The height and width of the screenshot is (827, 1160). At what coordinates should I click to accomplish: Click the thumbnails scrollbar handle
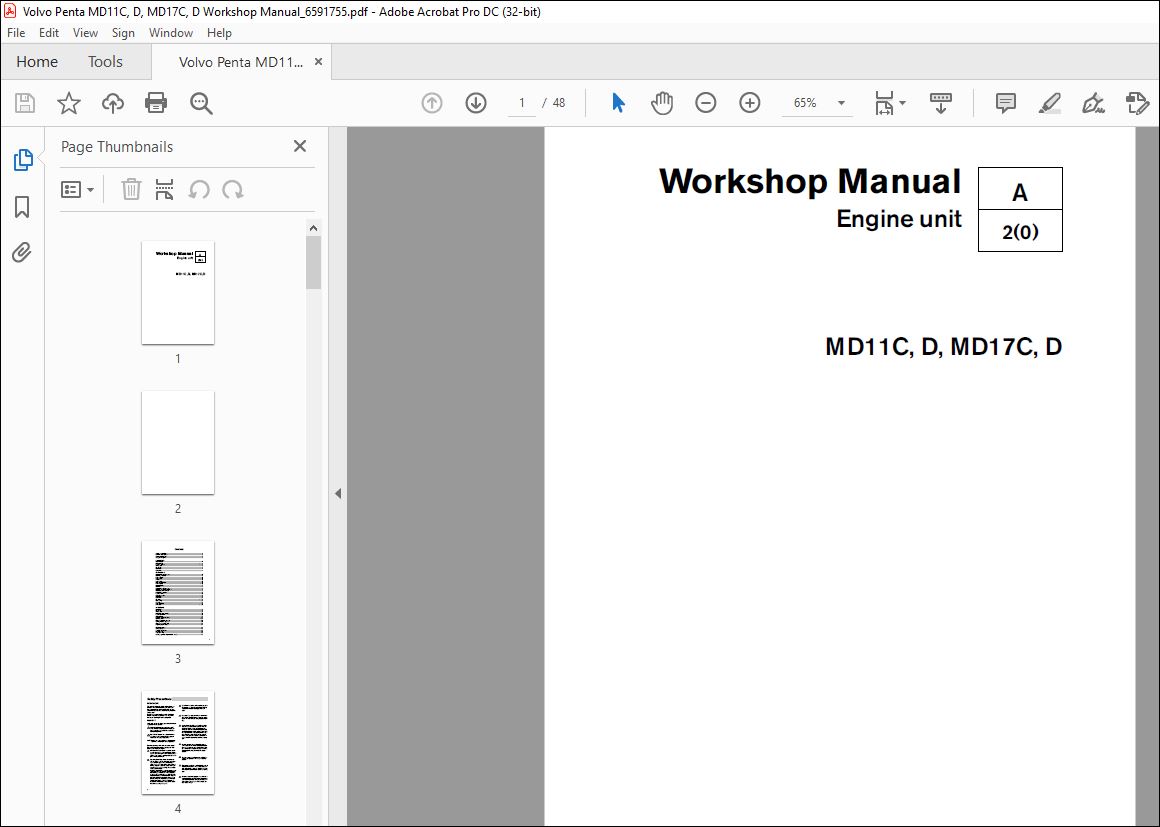(x=314, y=263)
